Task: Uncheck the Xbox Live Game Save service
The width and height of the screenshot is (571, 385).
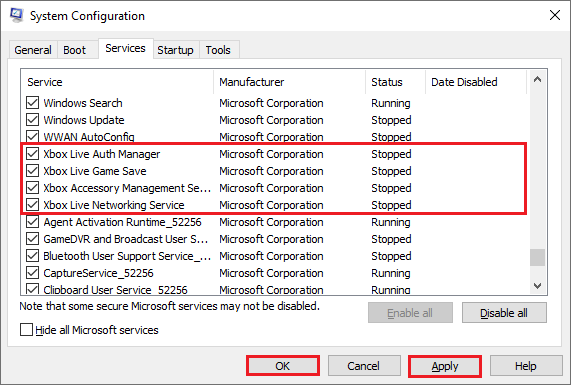Action: tap(32, 171)
